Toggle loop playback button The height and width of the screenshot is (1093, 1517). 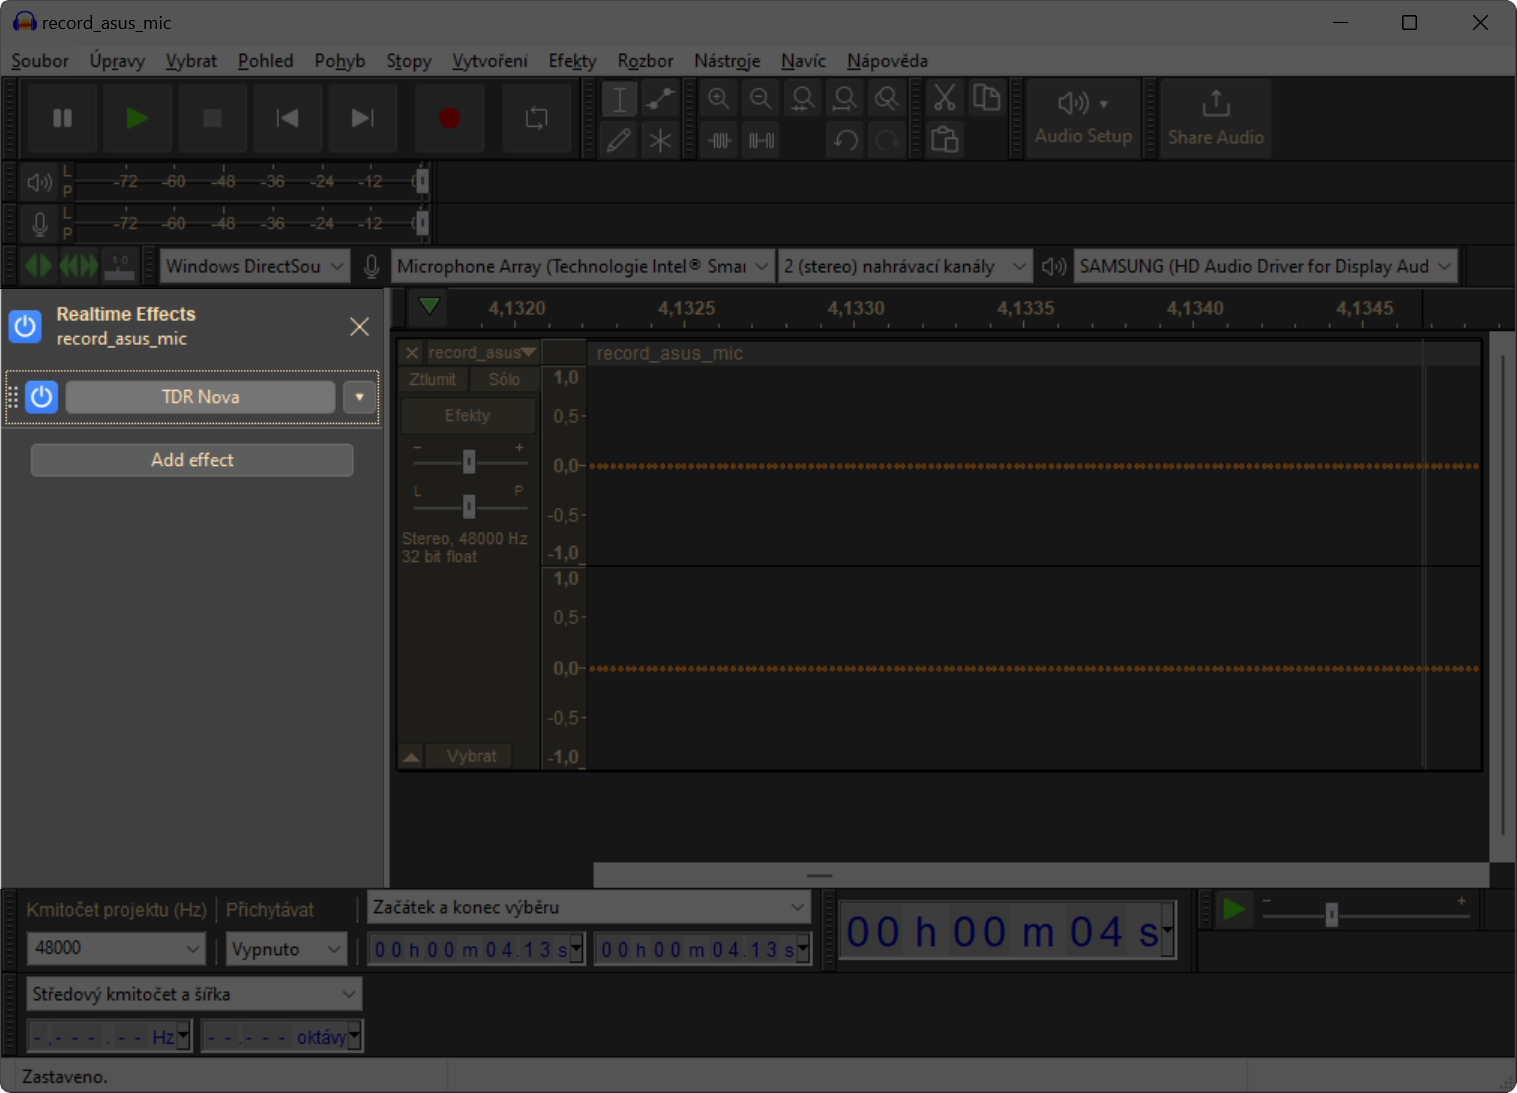click(537, 118)
